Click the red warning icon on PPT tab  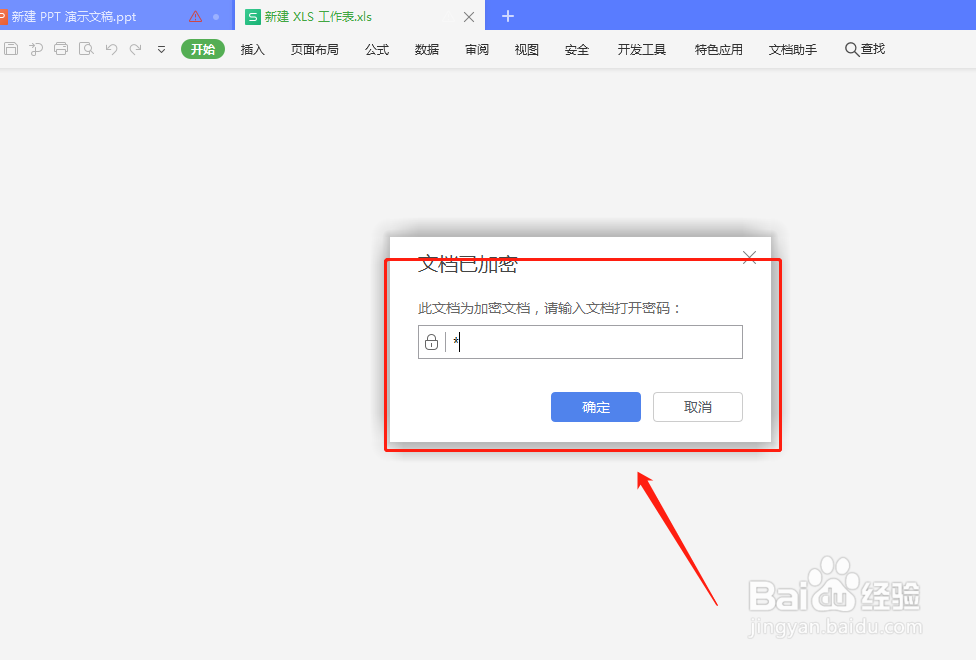(195, 17)
